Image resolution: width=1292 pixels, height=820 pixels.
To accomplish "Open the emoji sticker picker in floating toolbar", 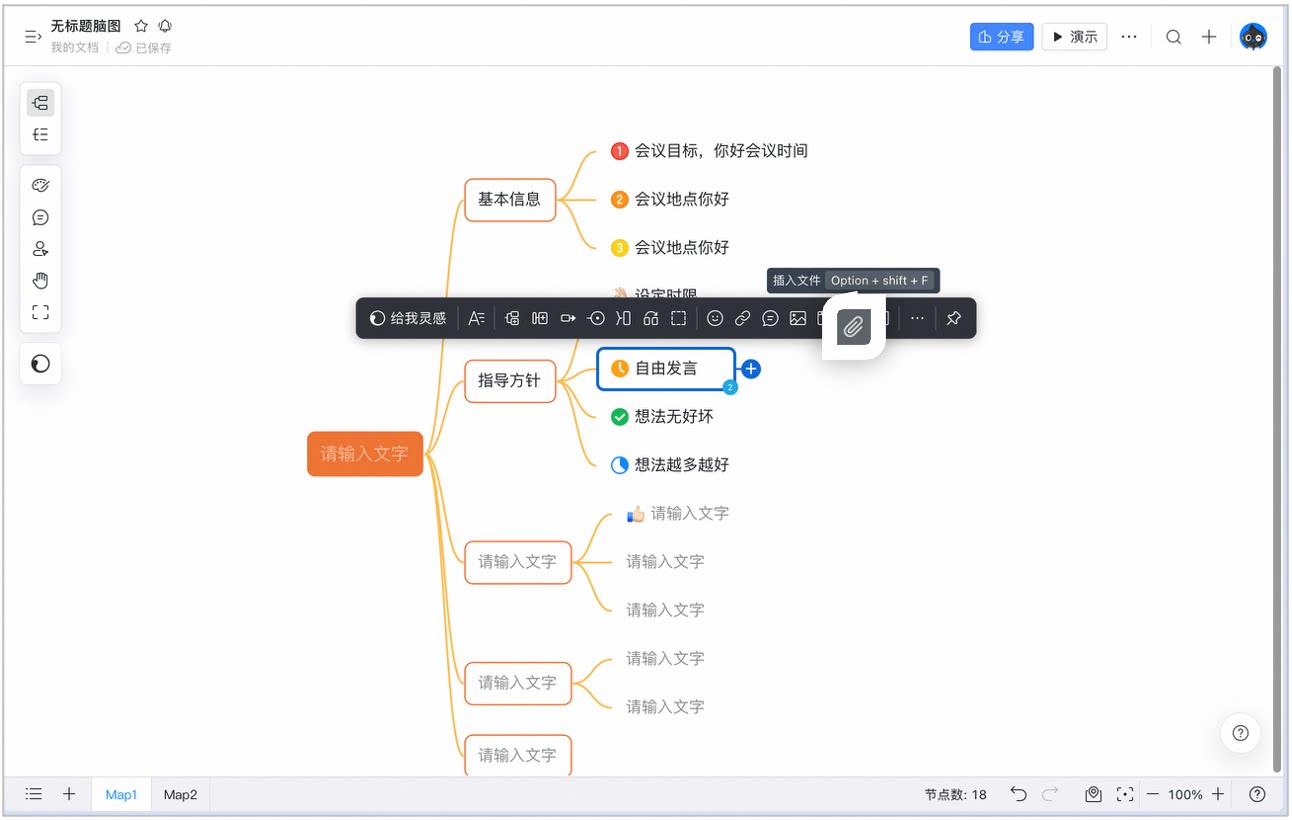I will (x=715, y=318).
